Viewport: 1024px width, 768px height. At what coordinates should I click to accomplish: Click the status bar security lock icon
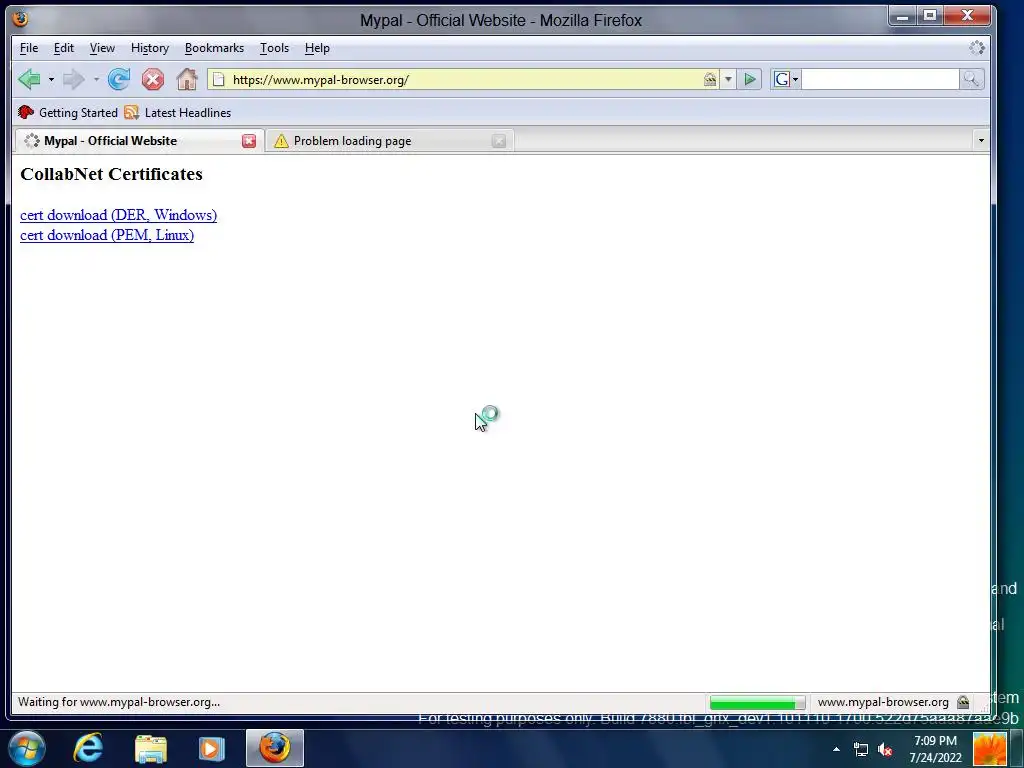point(963,702)
